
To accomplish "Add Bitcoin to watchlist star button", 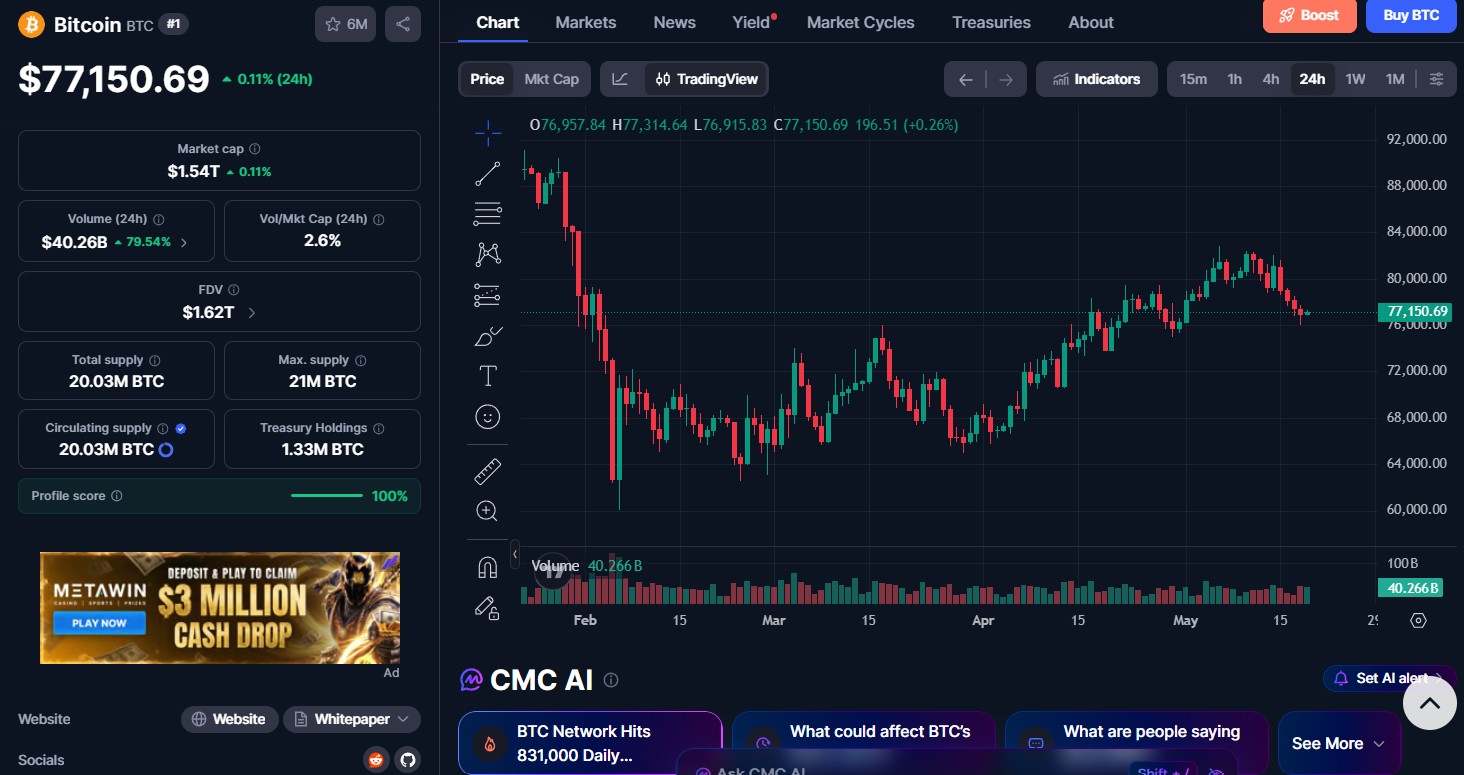I will point(345,24).
